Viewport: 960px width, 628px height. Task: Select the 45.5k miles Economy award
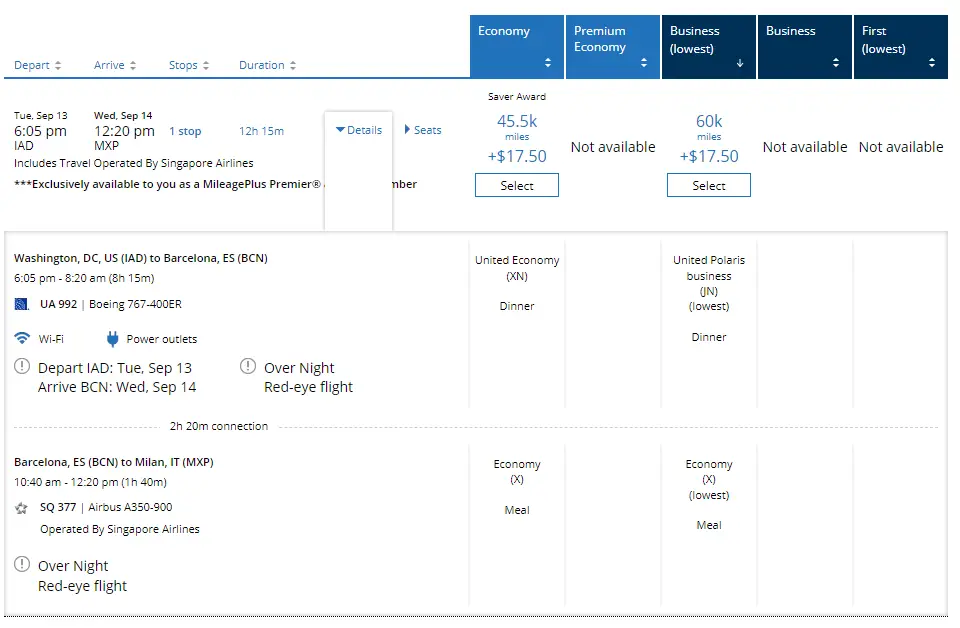[517, 185]
